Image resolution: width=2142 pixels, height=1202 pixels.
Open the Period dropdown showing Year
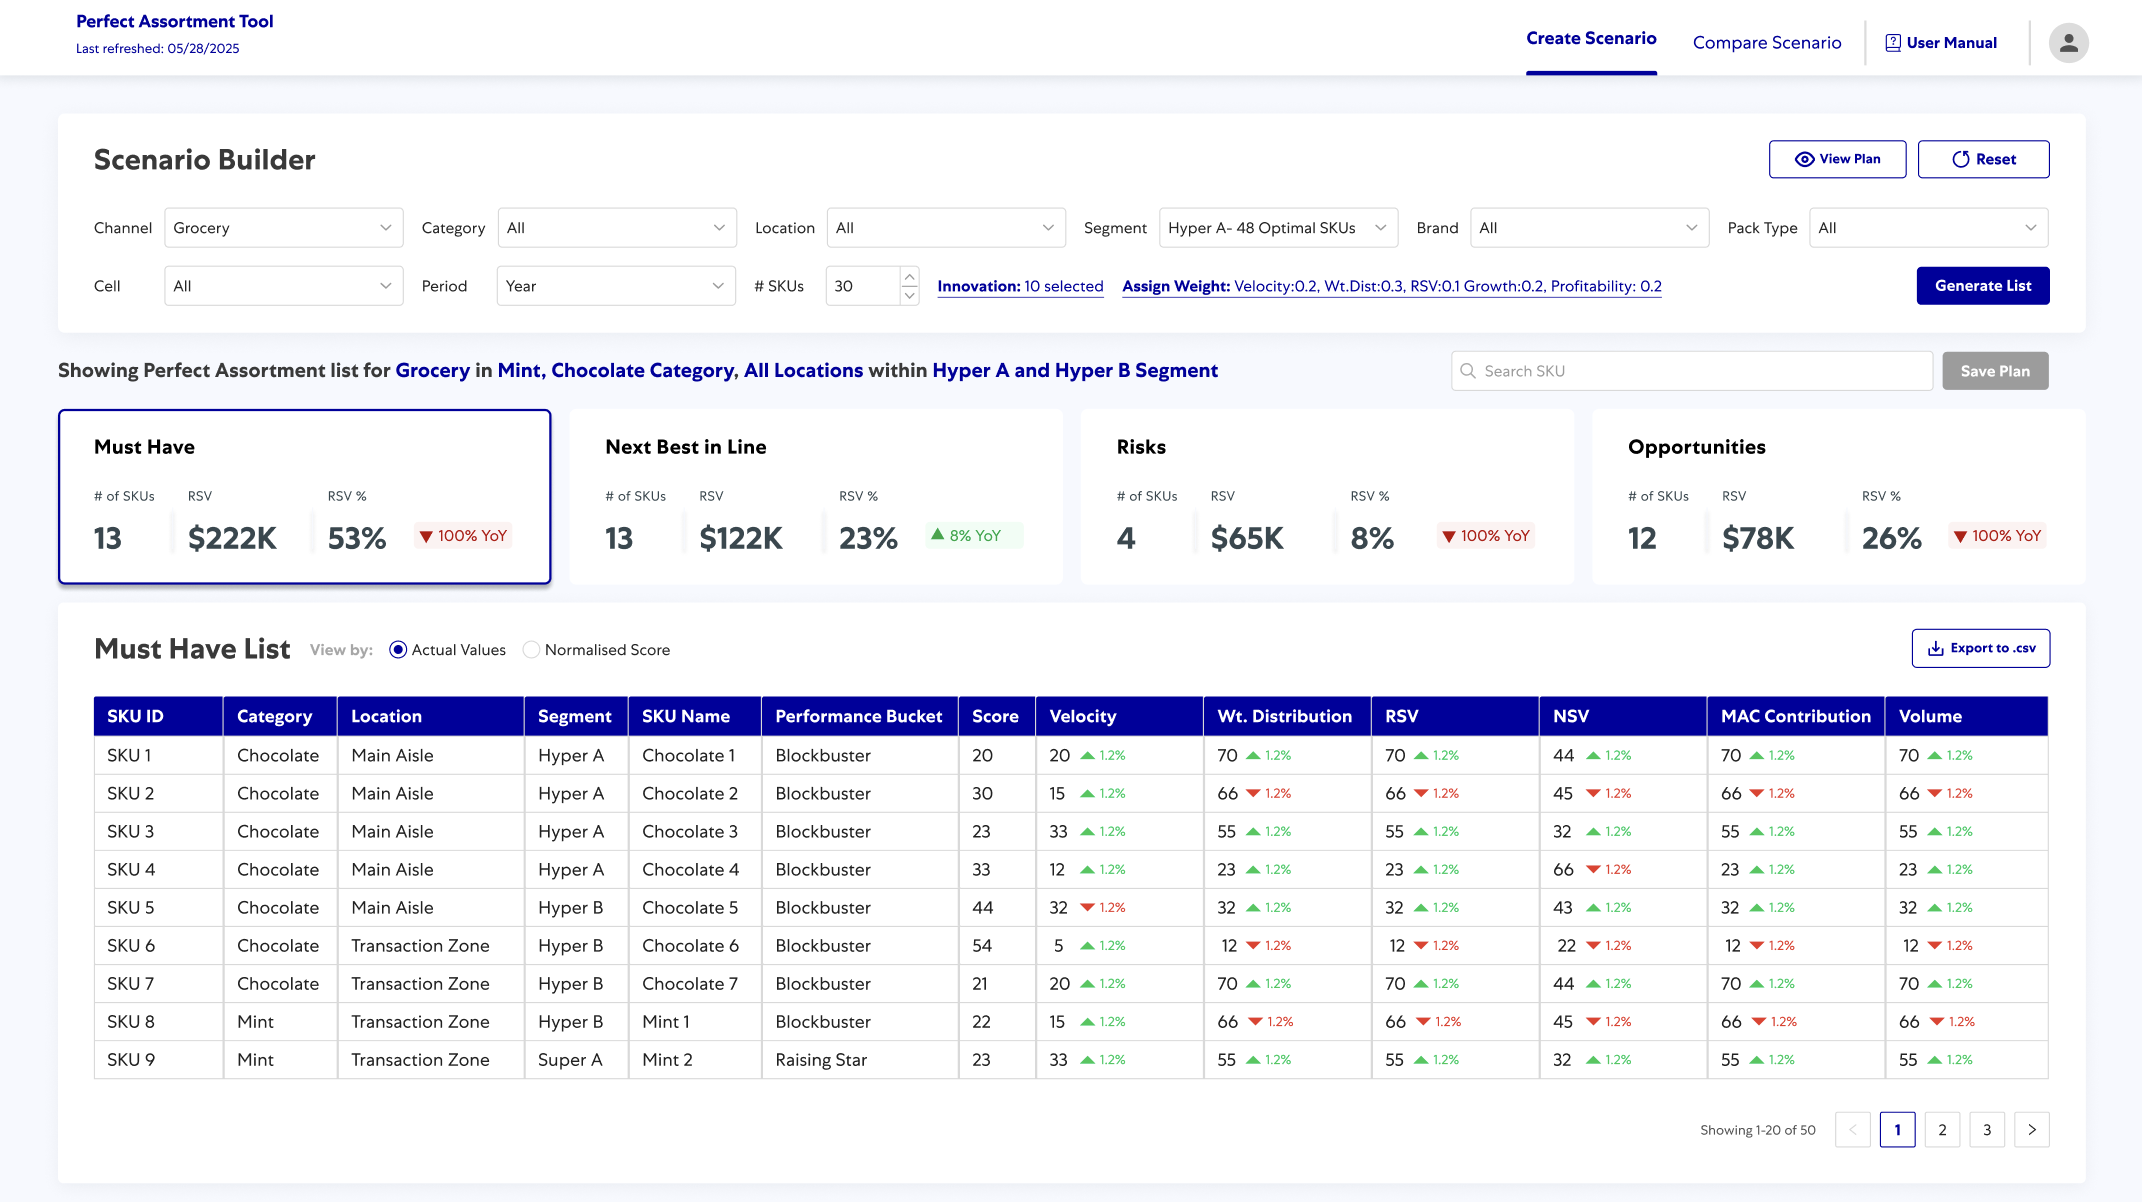(616, 286)
